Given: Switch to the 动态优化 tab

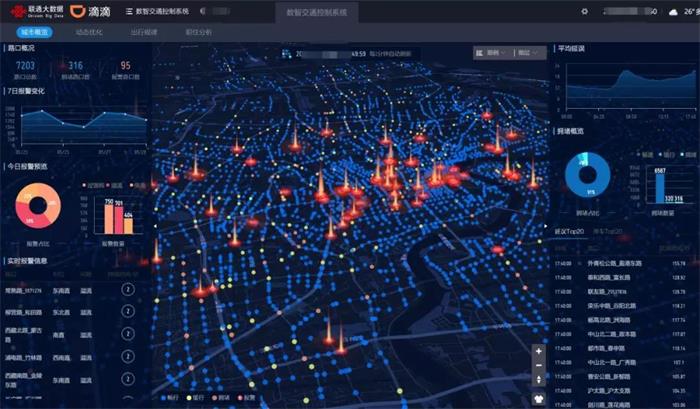Looking at the screenshot, I should tap(91, 33).
